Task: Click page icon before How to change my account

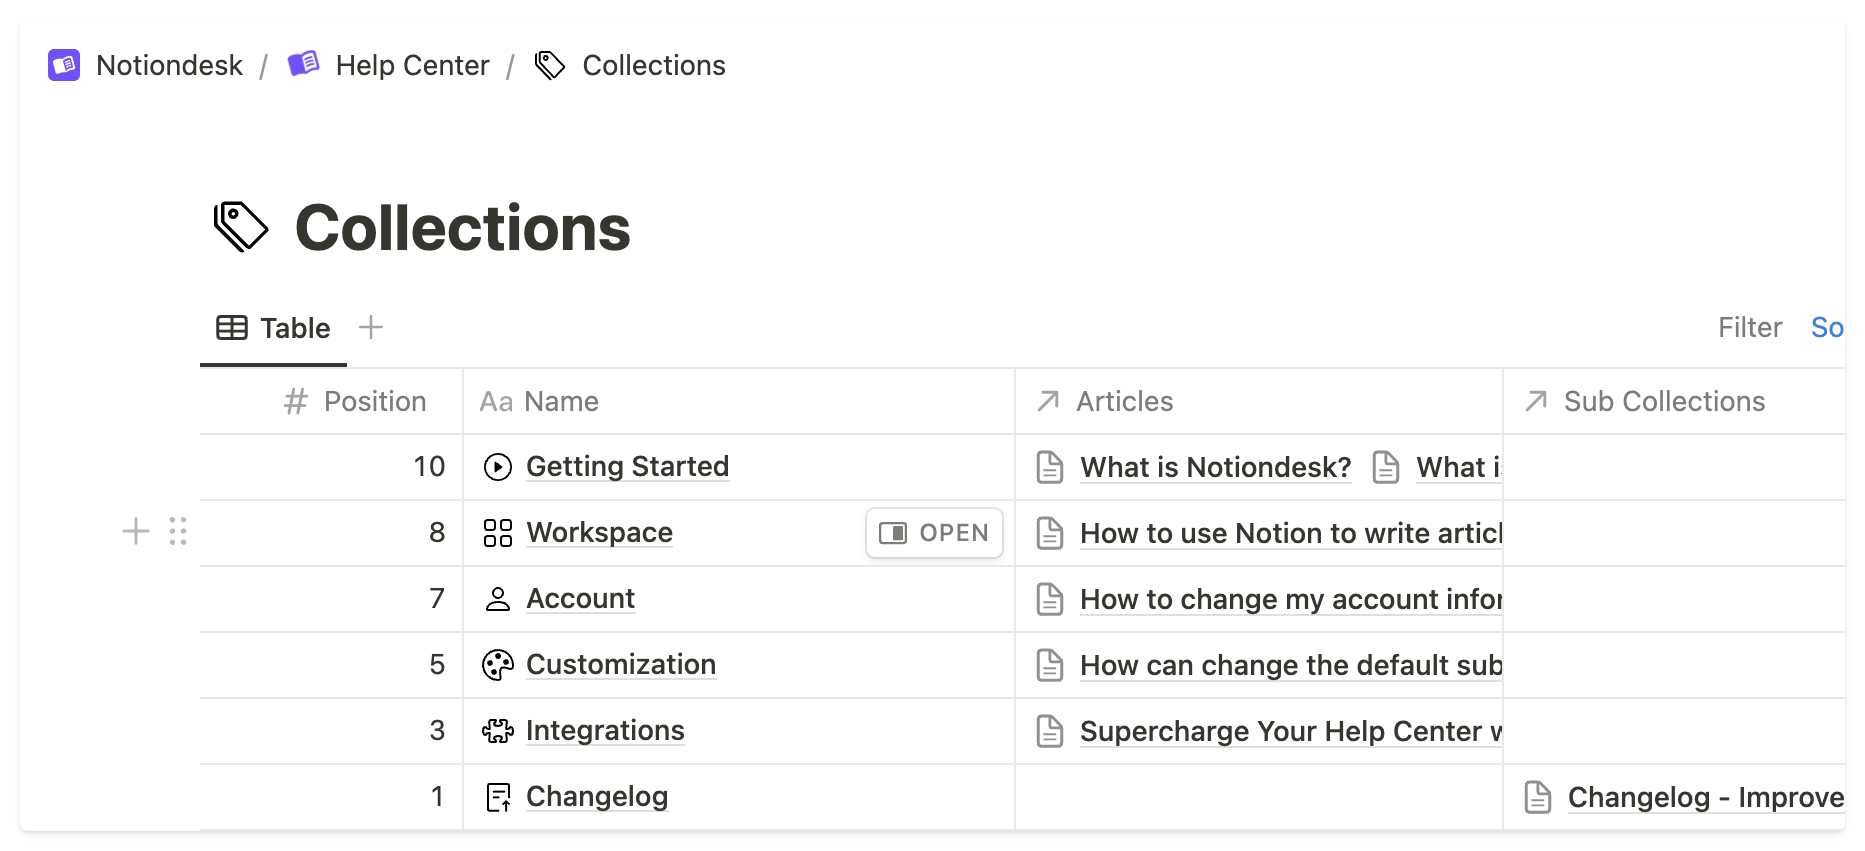Action: pyautogui.click(x=1050, y=599)
